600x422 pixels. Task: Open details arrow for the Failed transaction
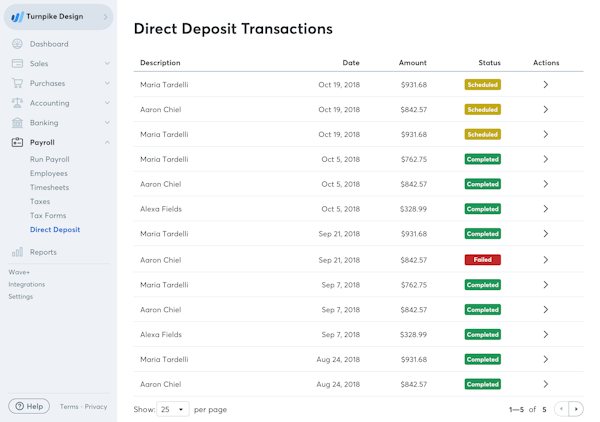(546, 260)
